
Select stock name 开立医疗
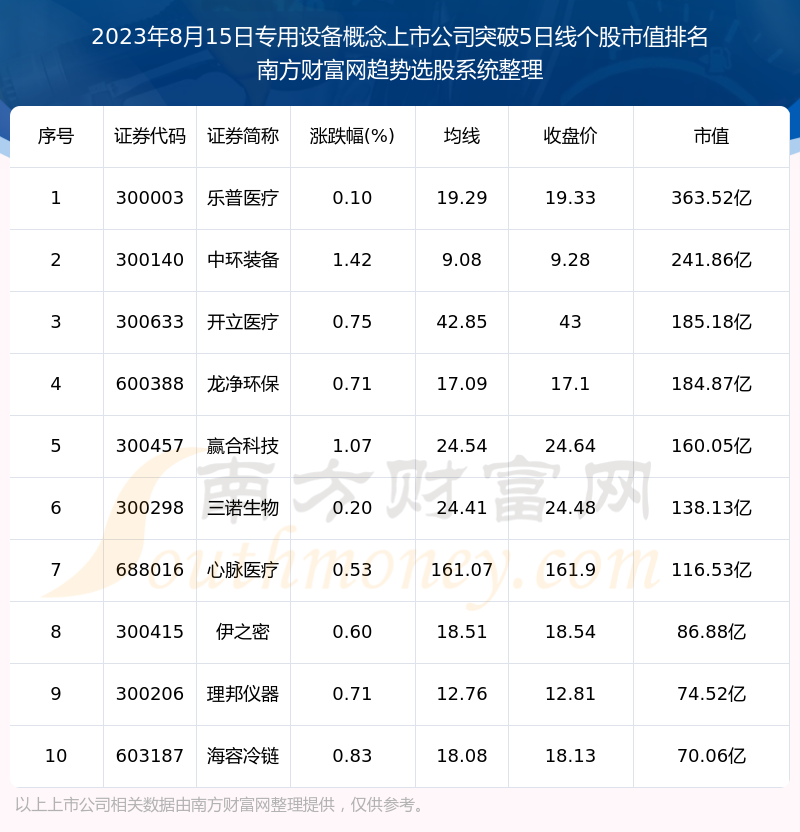(x=243, y=322)
